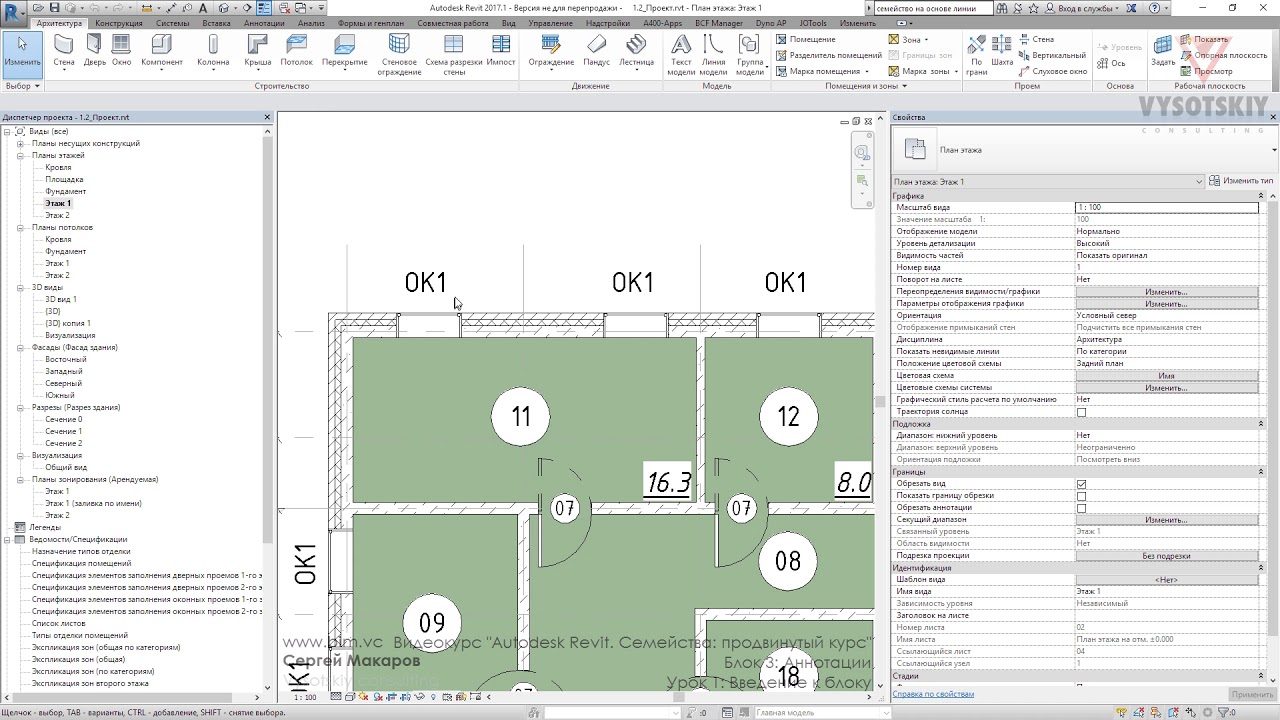Toggle the Траектория солнца checkbox

point(1081,412)
